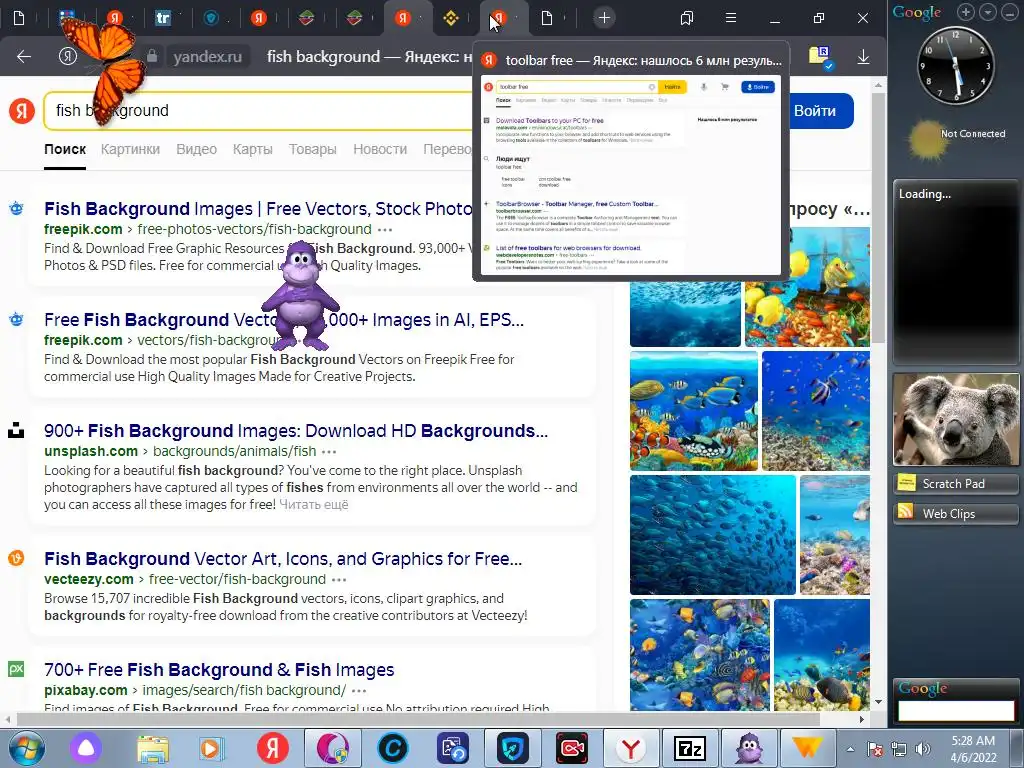The height and width of the screenshot is (768, 1024).
Task: Click the BonziBuddy purple gorilla on screen
Action: (x=300, y=295)
